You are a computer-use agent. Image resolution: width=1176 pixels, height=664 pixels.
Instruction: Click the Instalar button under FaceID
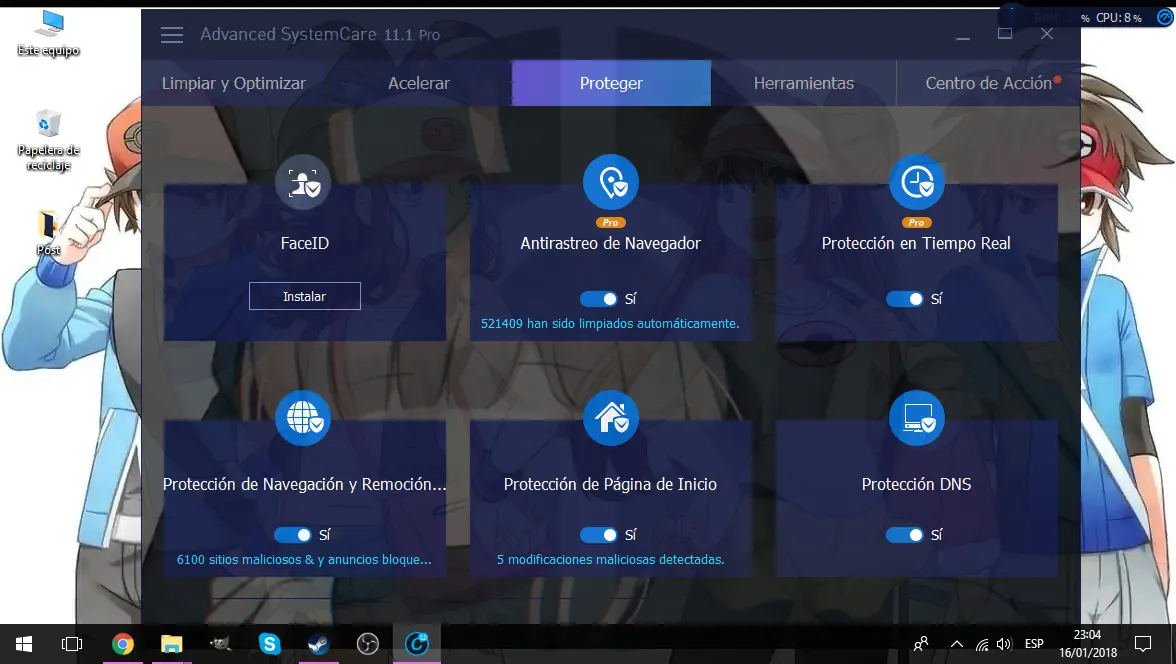(304, 296)
